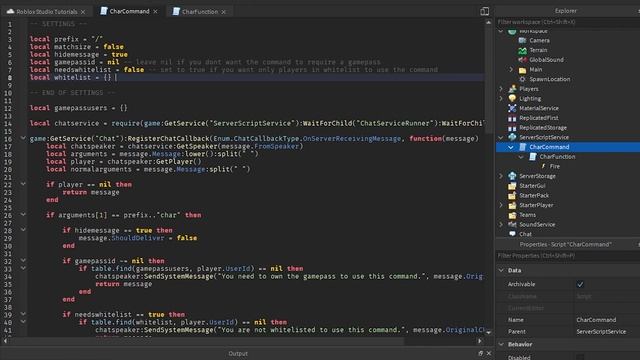
Task: Click the Workspace globe icon
Action: pyautogui.click(x=512, y=31)
